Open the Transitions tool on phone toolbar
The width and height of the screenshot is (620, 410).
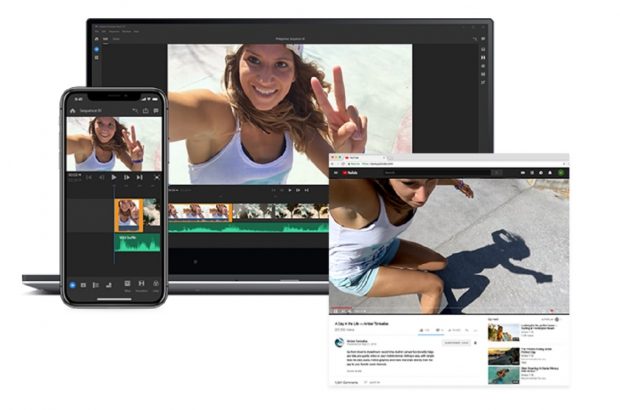pyautogui.click(x=141, y=285)
